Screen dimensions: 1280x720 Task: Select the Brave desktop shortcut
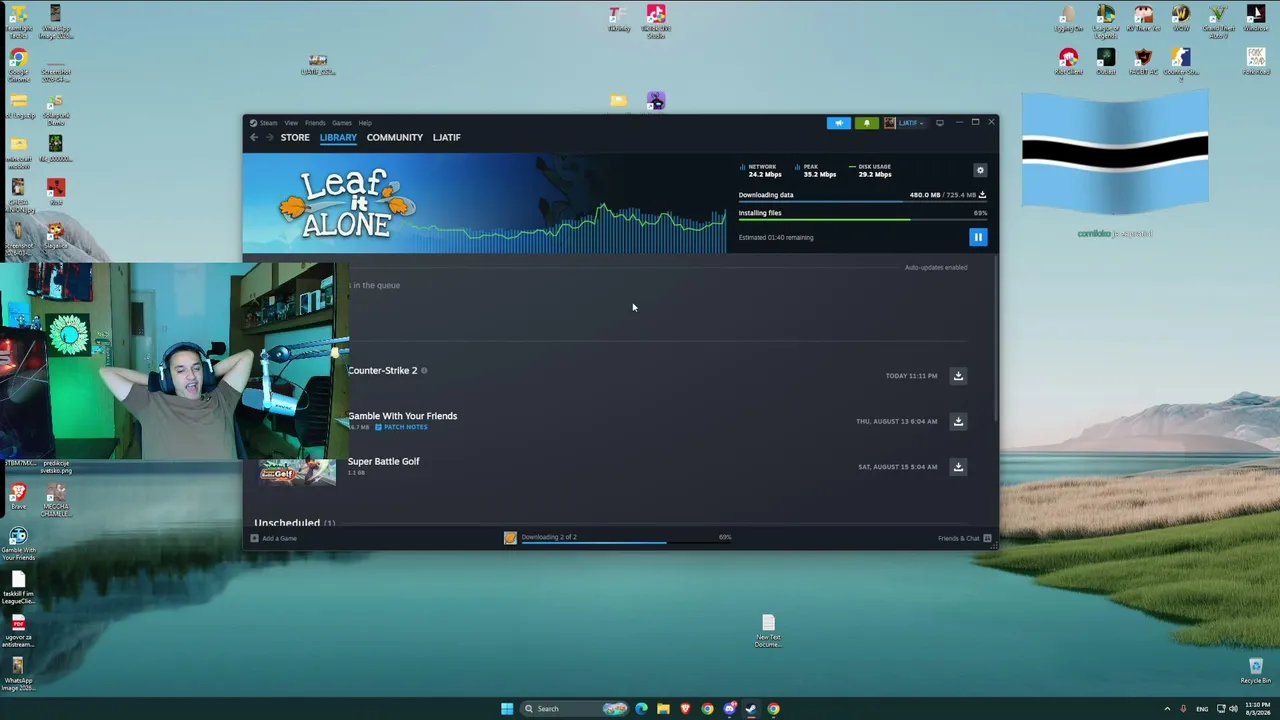(18, 496)
